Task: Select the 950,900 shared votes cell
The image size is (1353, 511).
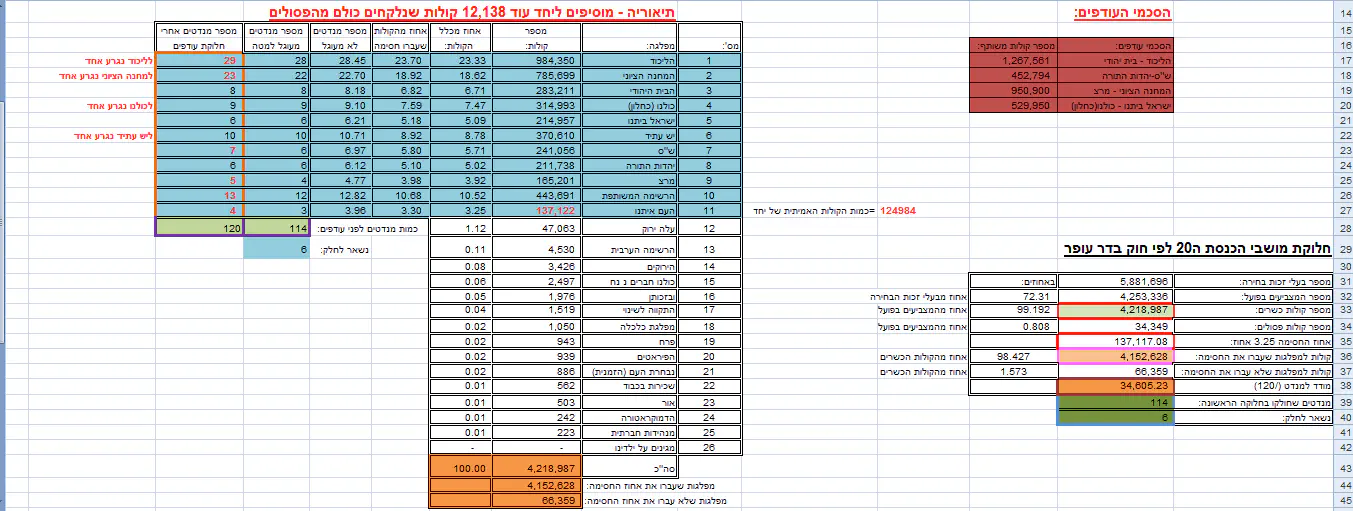Action: [1013, 90]
